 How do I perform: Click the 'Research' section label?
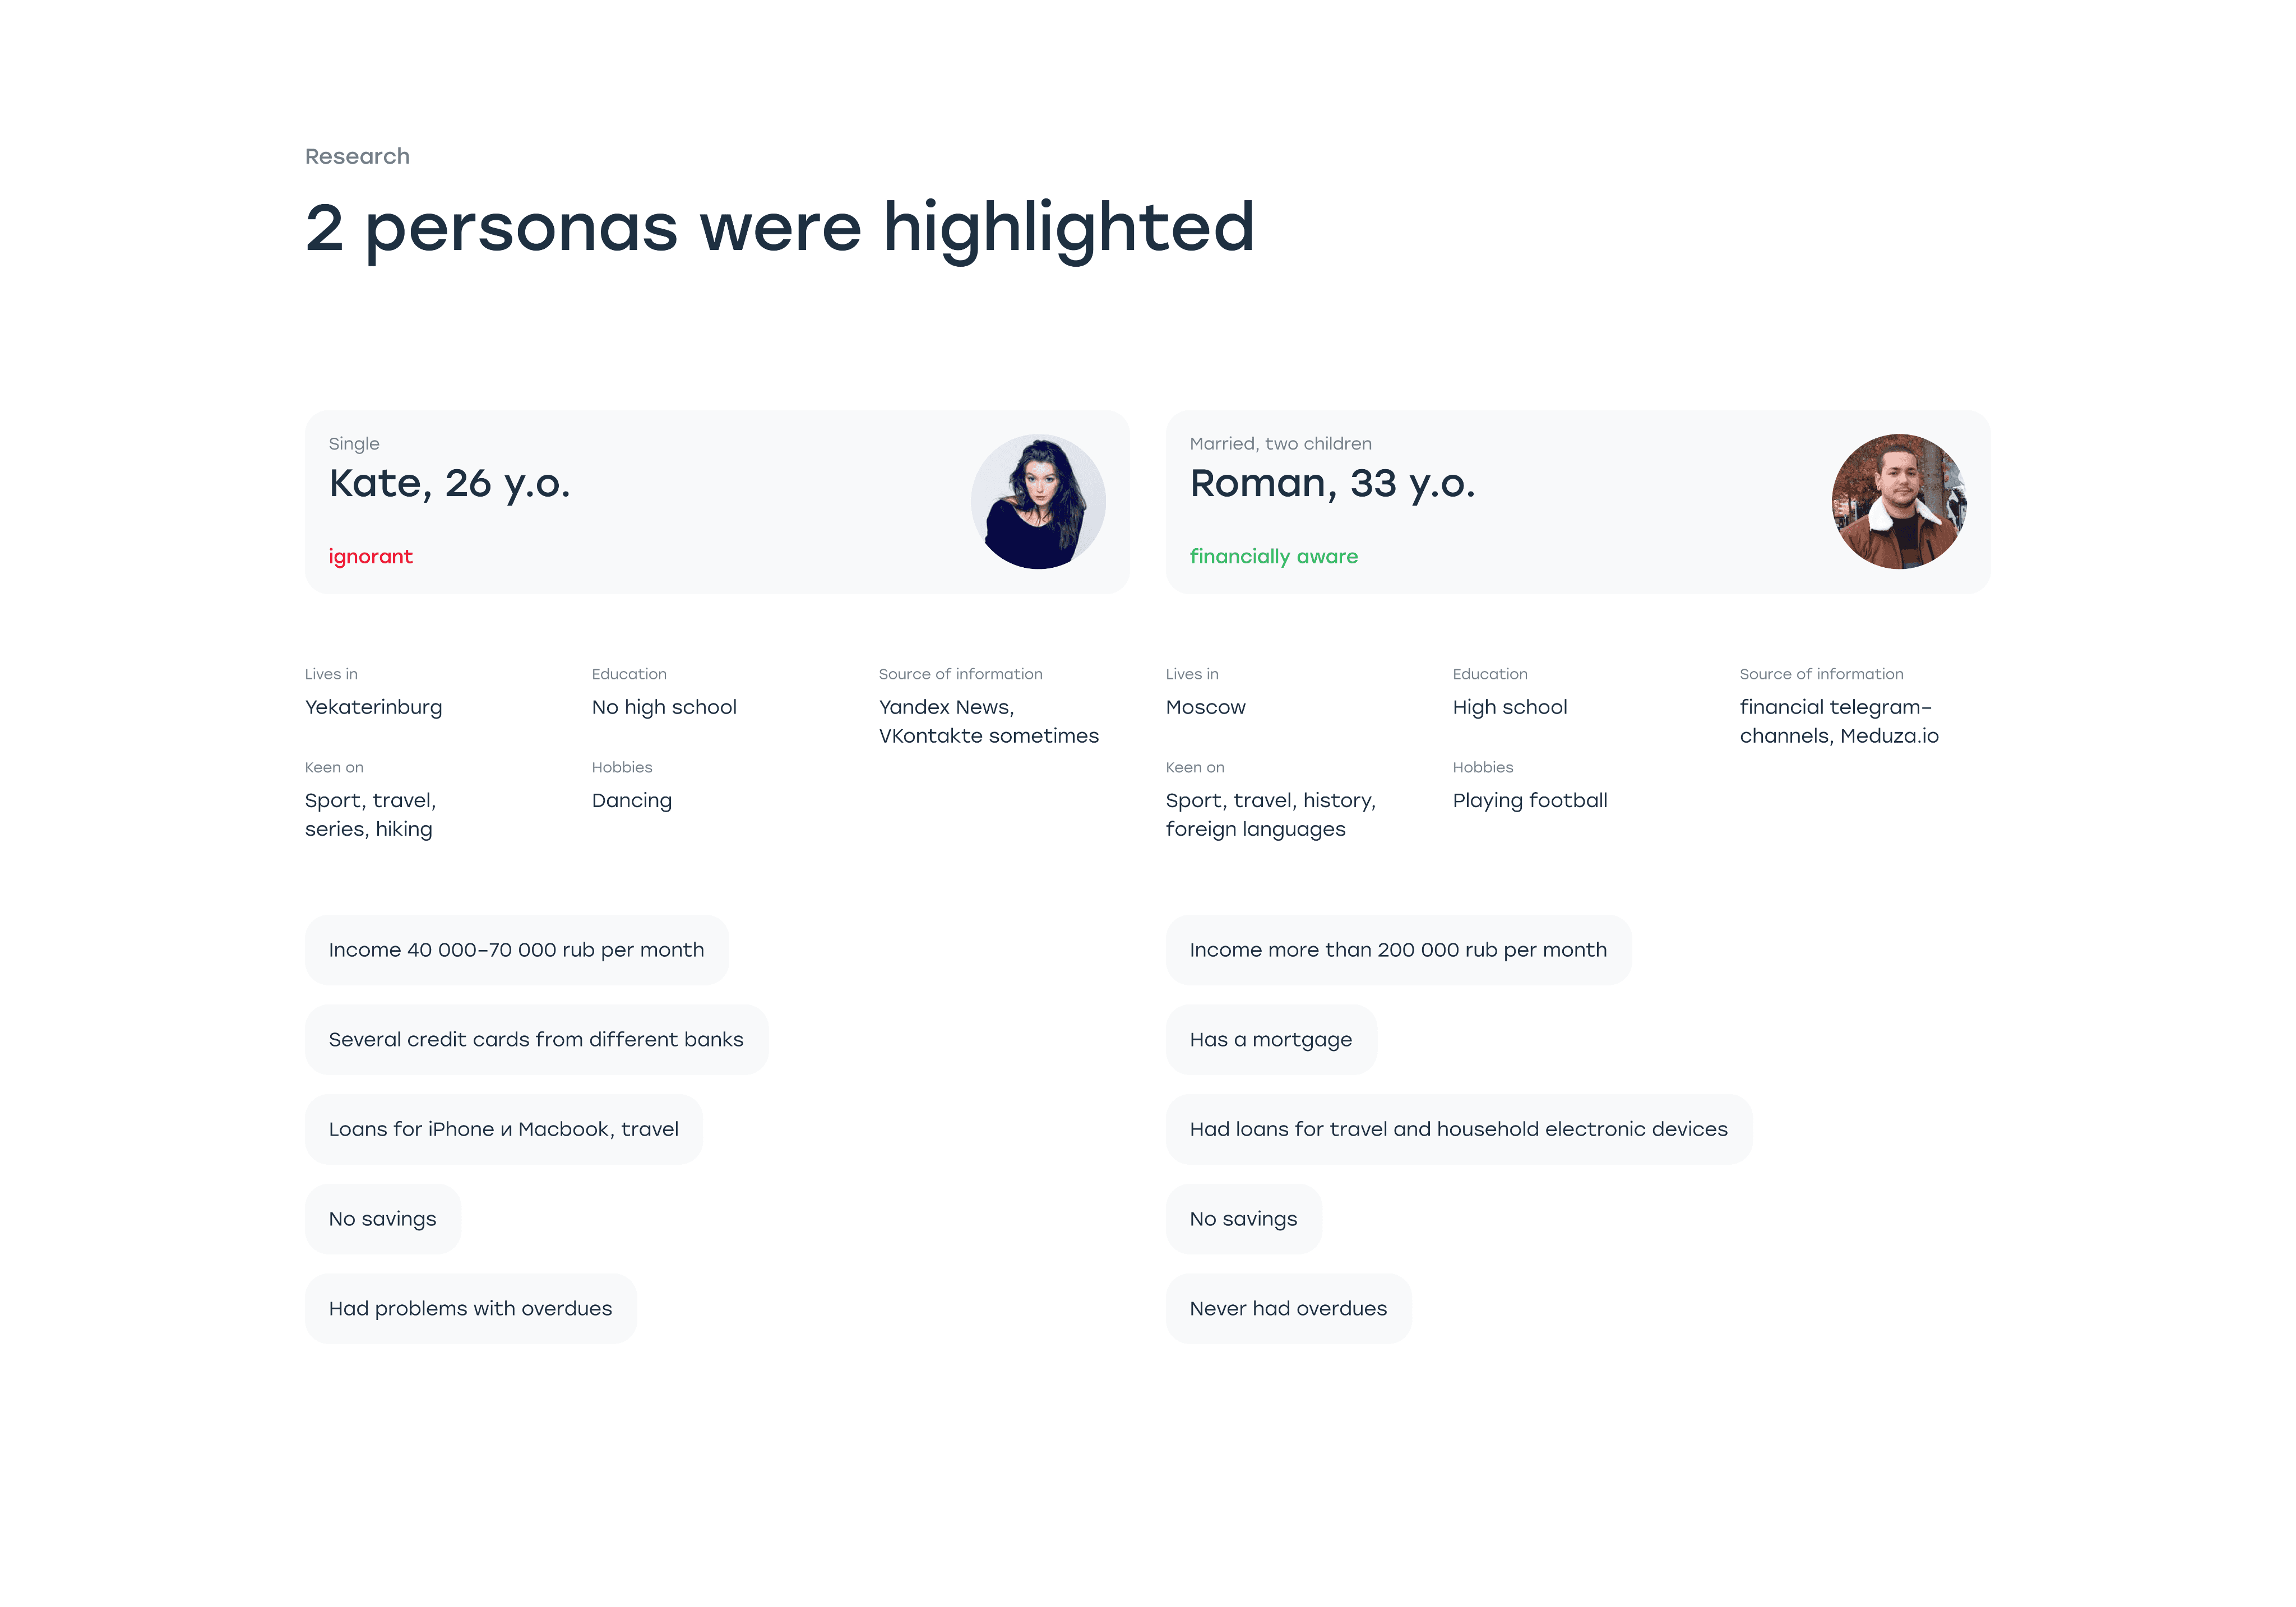pos(357,157)
